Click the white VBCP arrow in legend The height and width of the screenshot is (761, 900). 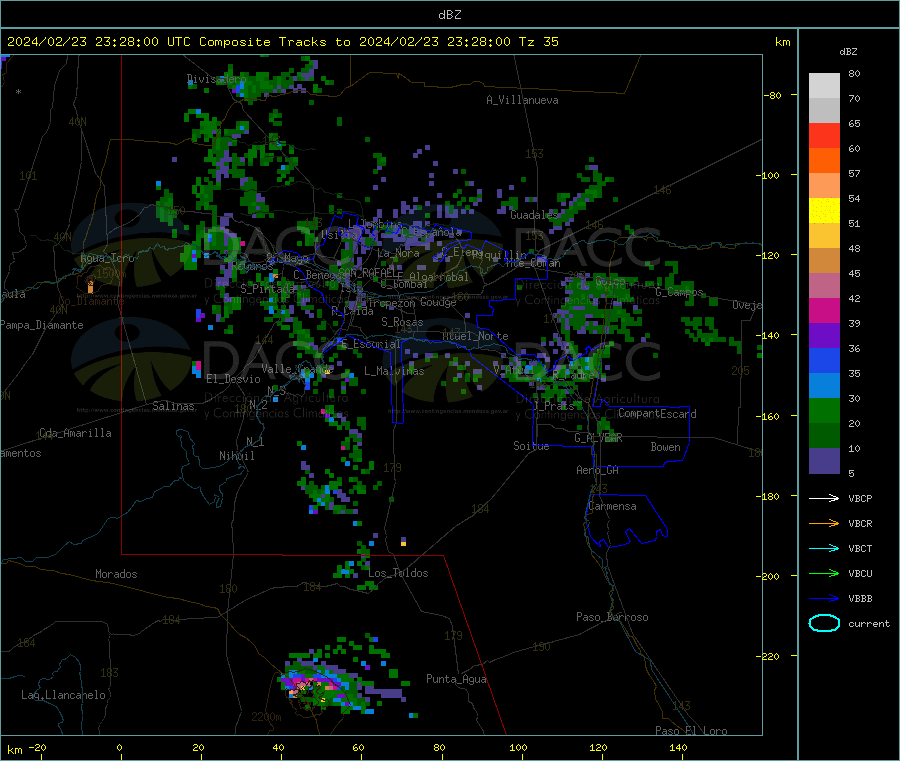(x=824, y=498)
